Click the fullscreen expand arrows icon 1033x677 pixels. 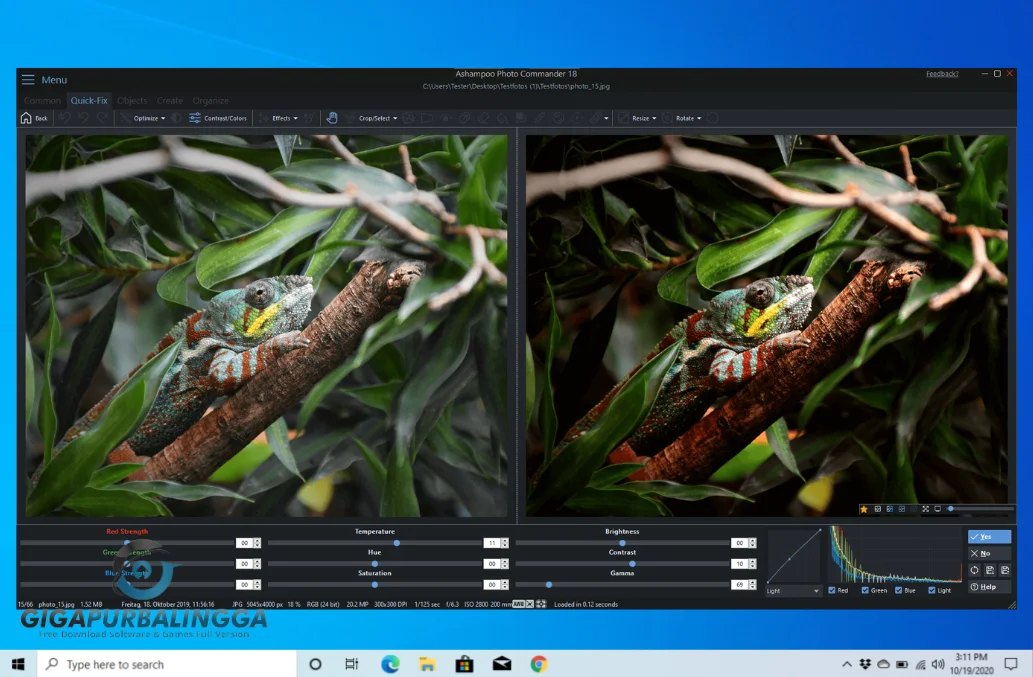coord(925,509)
